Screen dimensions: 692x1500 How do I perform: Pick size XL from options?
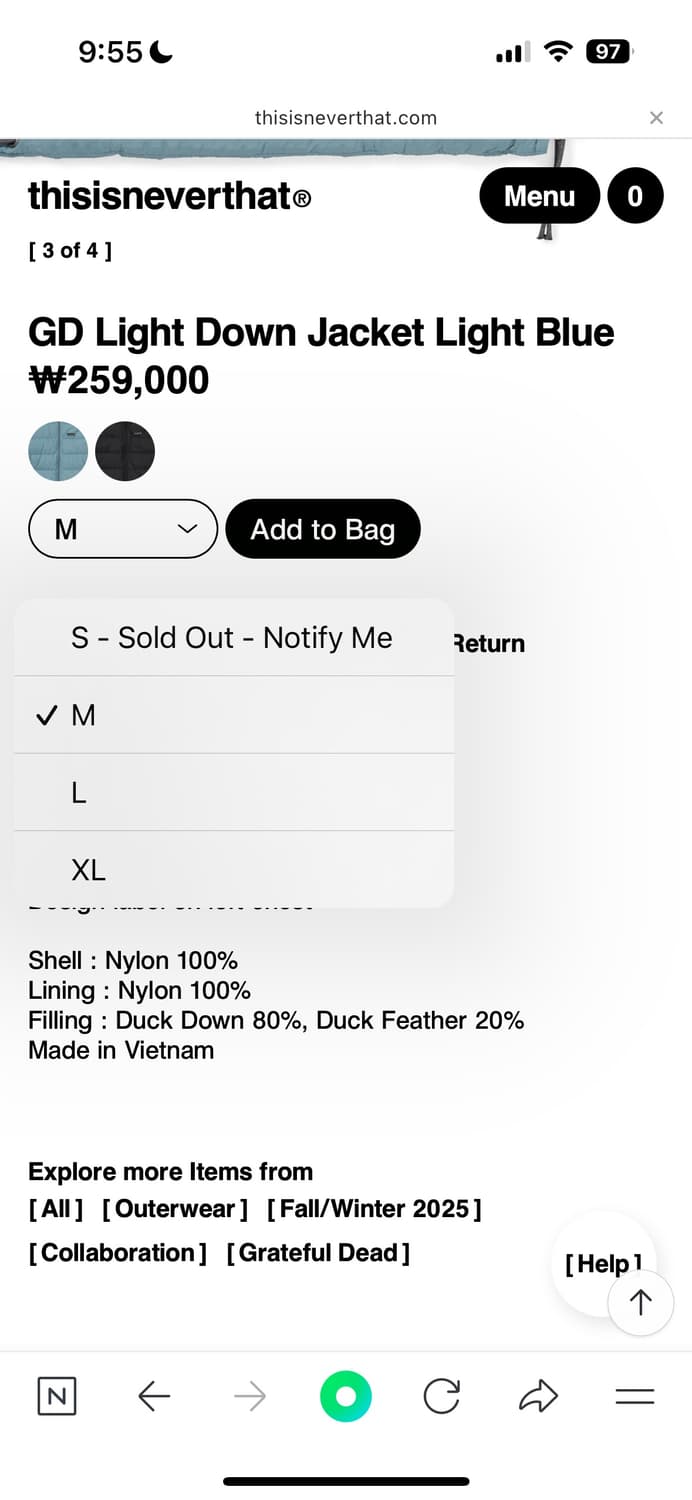click(234, 870)
